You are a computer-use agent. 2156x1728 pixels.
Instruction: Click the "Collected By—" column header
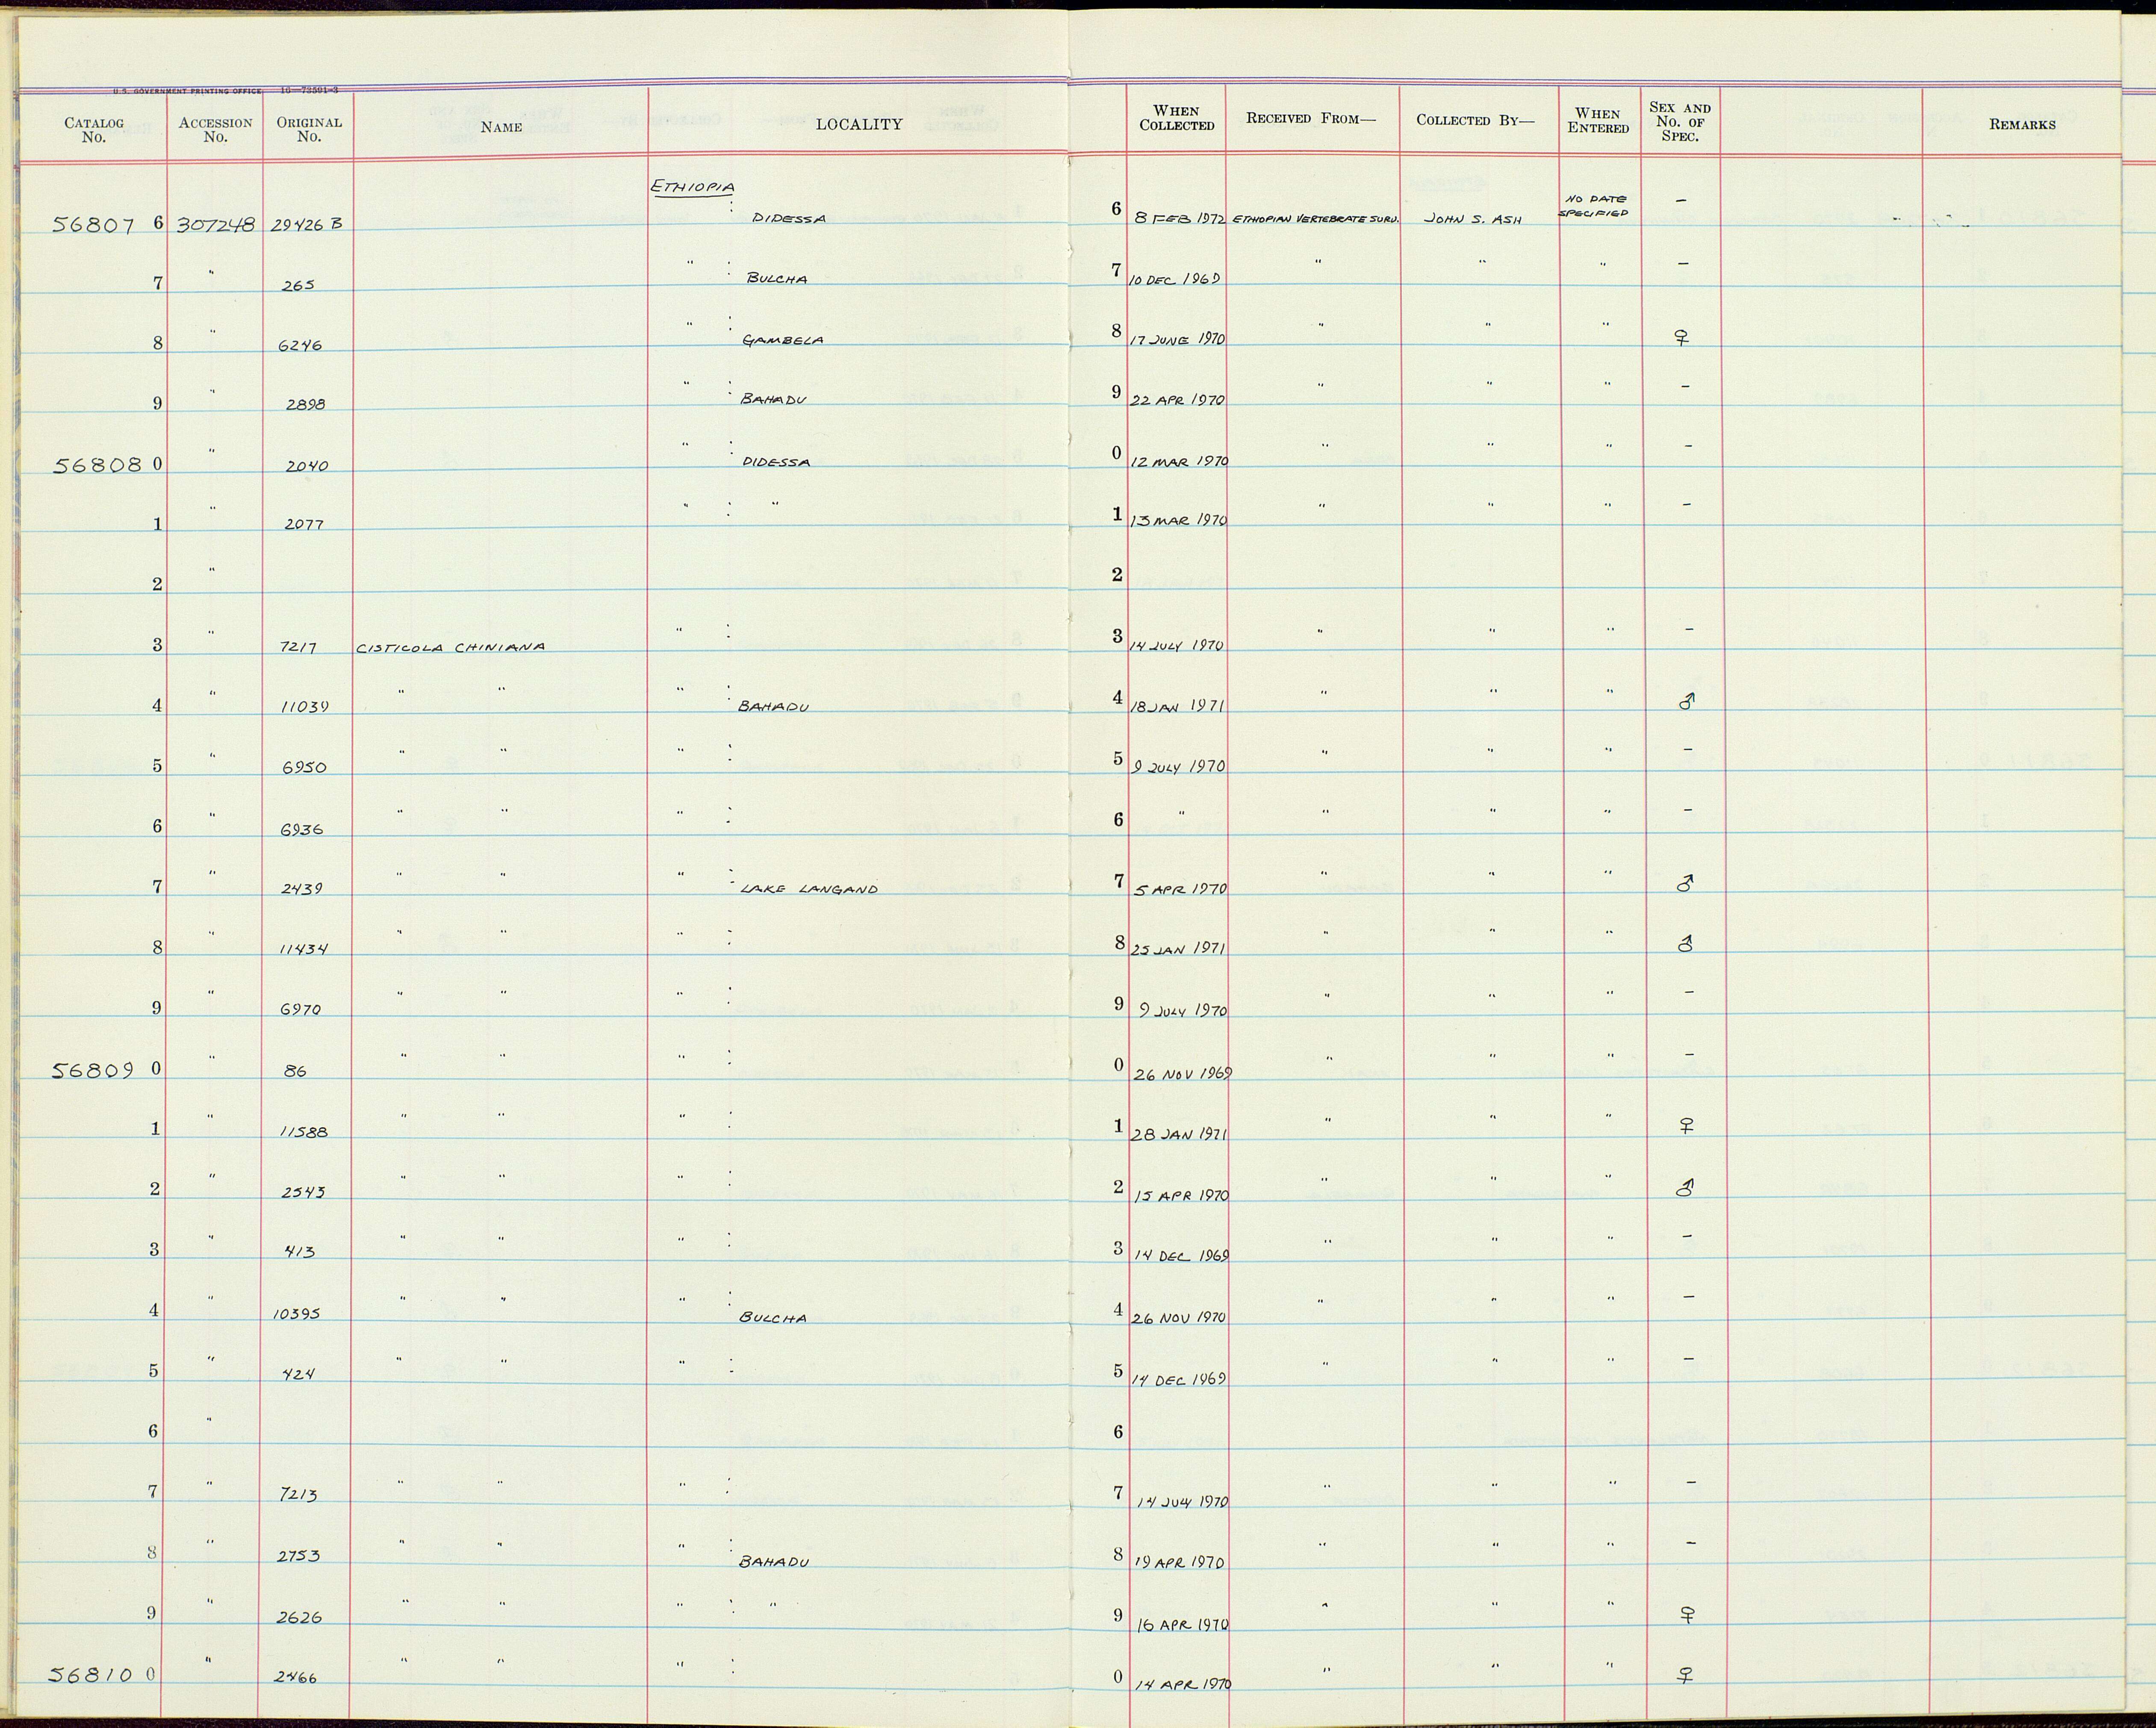pyautogui.click(x=1475, y=120)
